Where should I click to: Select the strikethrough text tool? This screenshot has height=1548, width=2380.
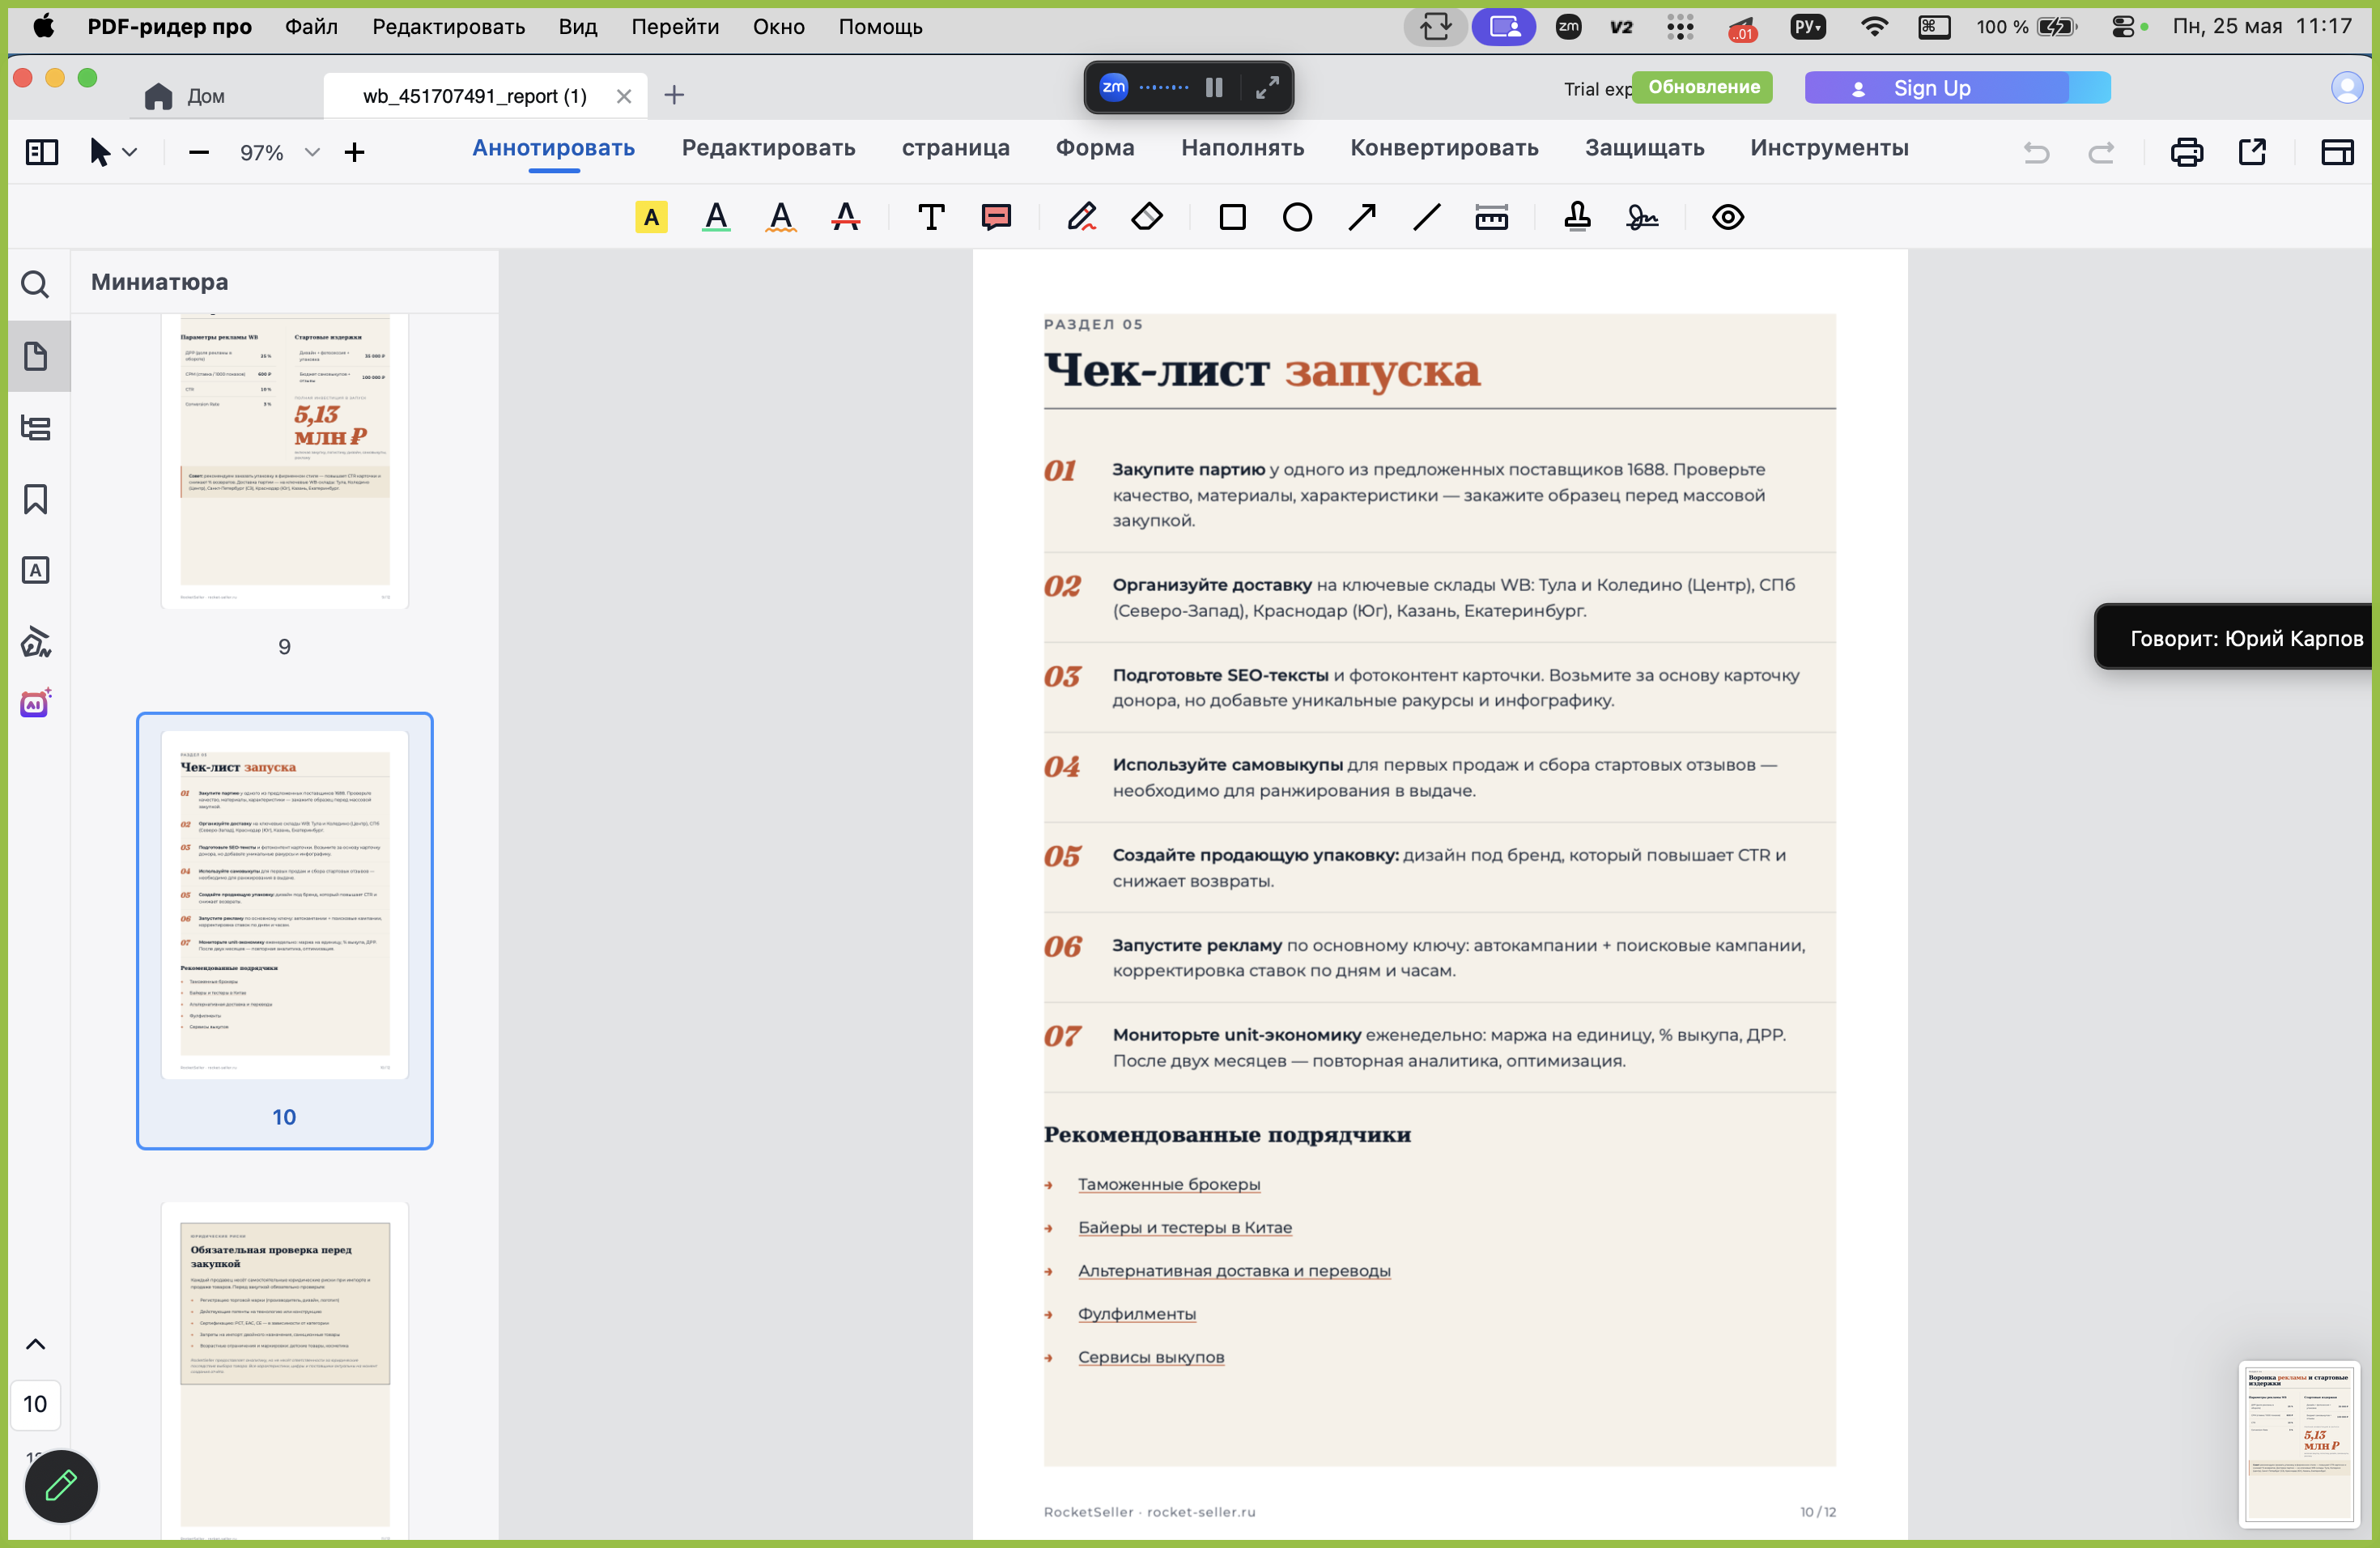(846, 217)
